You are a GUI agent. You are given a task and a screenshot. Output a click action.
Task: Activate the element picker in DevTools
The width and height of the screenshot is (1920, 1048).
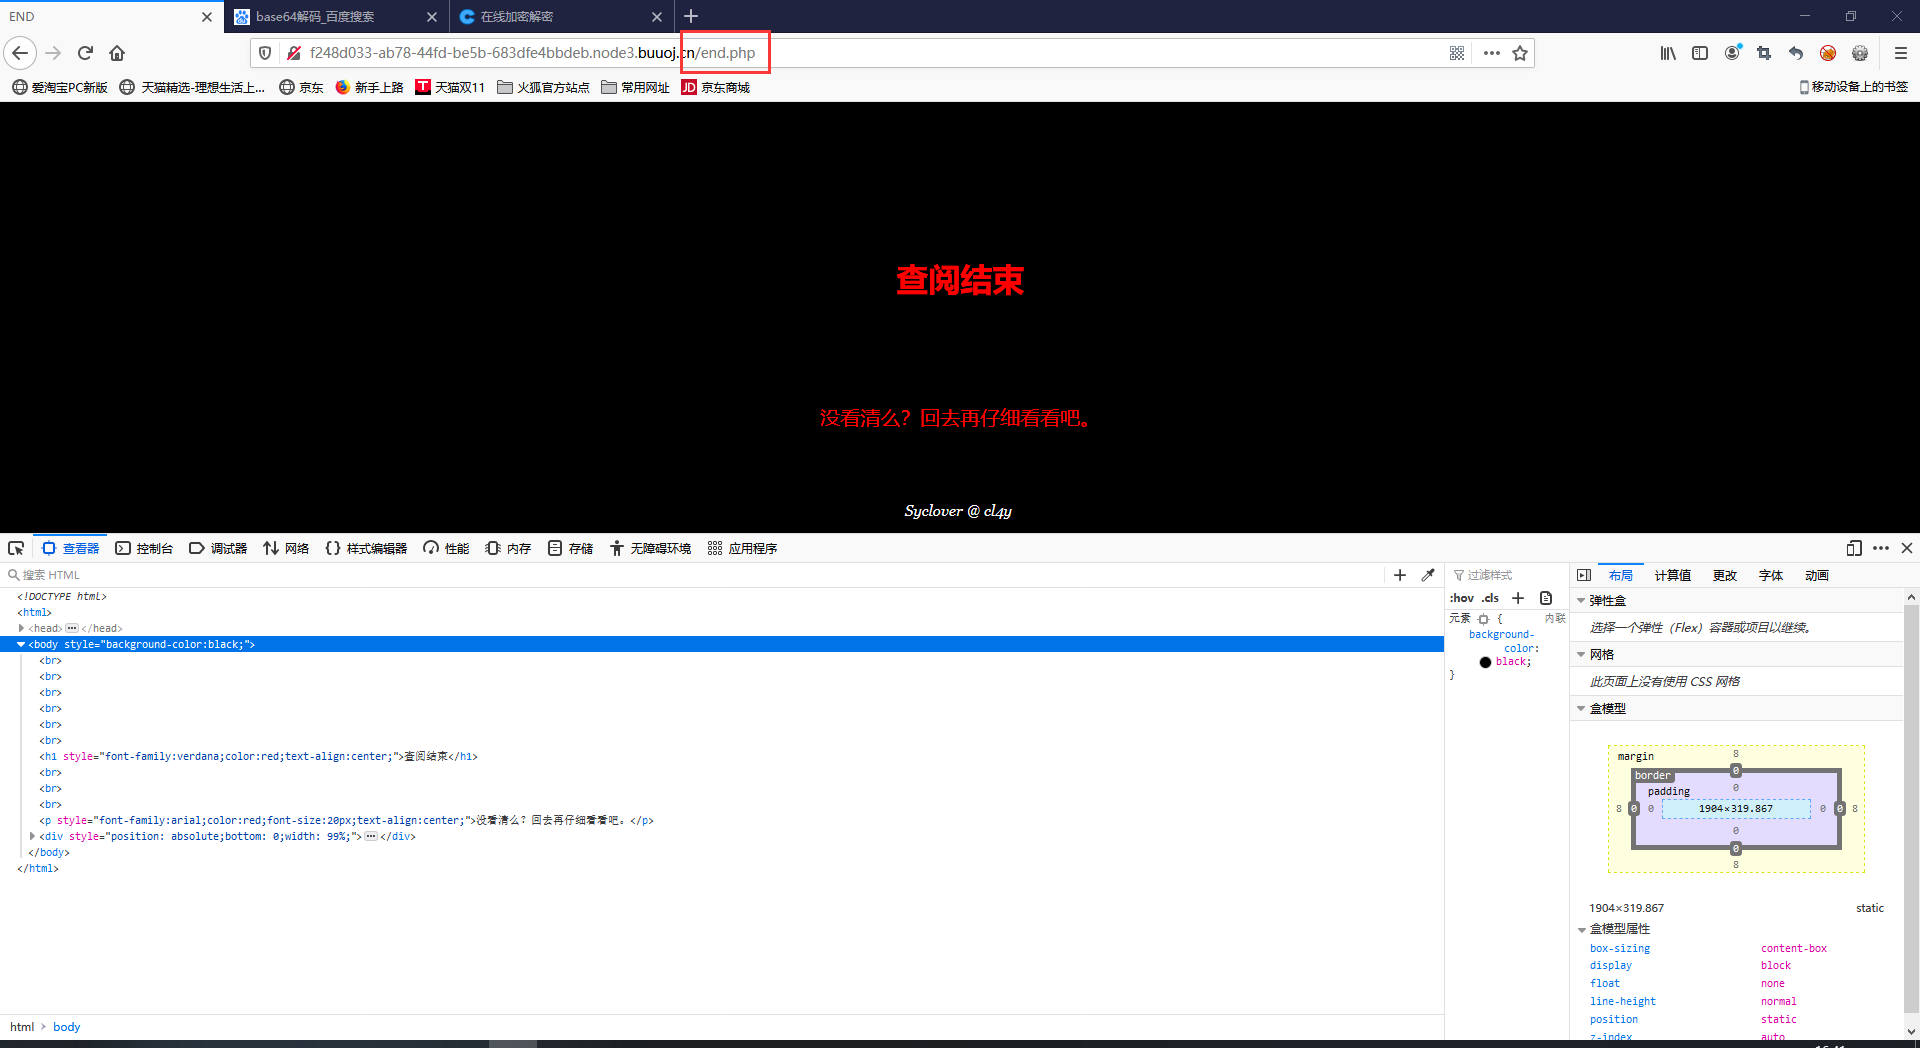pyautogui.click(x=16, y=548)
